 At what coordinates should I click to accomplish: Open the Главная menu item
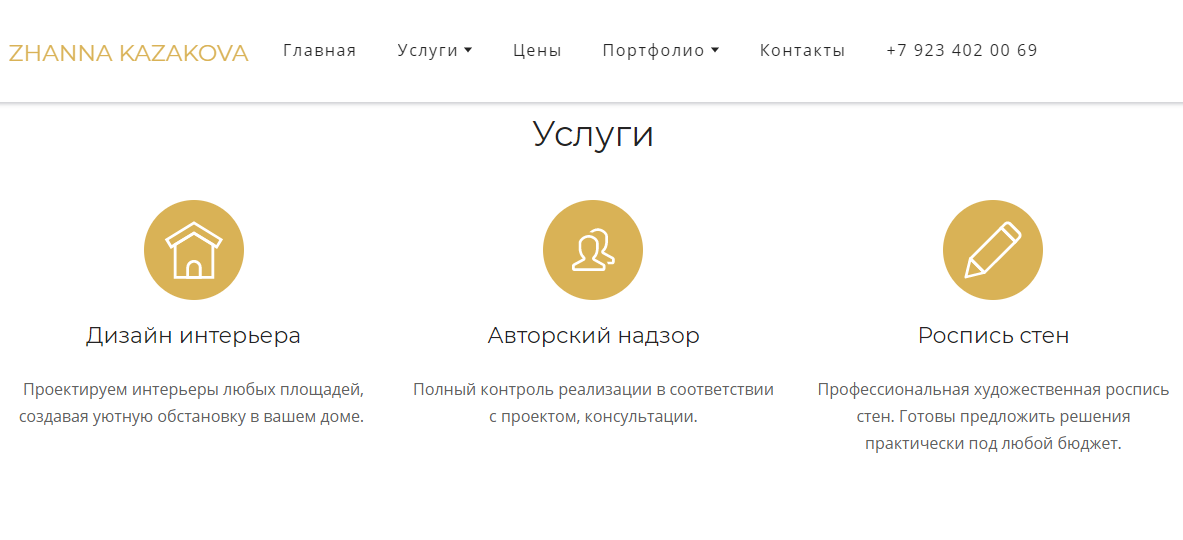[x=320, y=51]
